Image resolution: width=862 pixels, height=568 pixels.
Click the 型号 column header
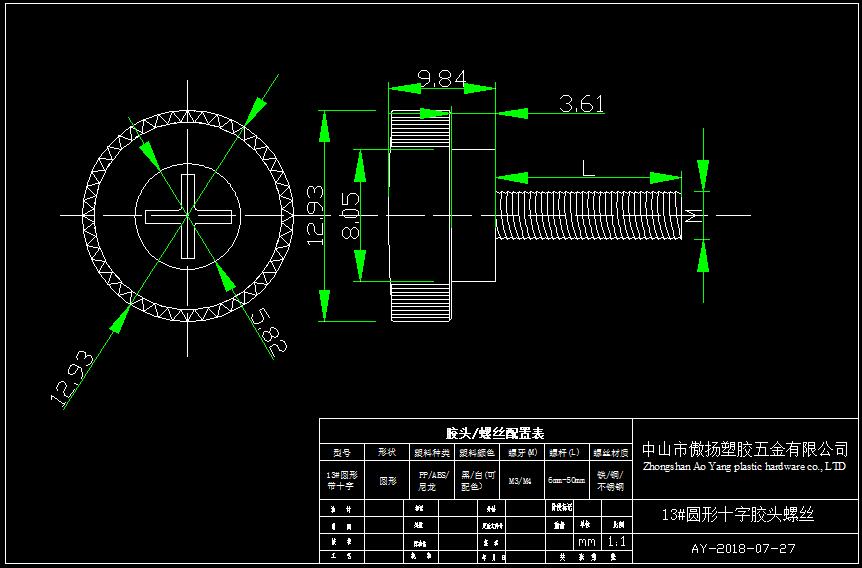coord(341,453)
